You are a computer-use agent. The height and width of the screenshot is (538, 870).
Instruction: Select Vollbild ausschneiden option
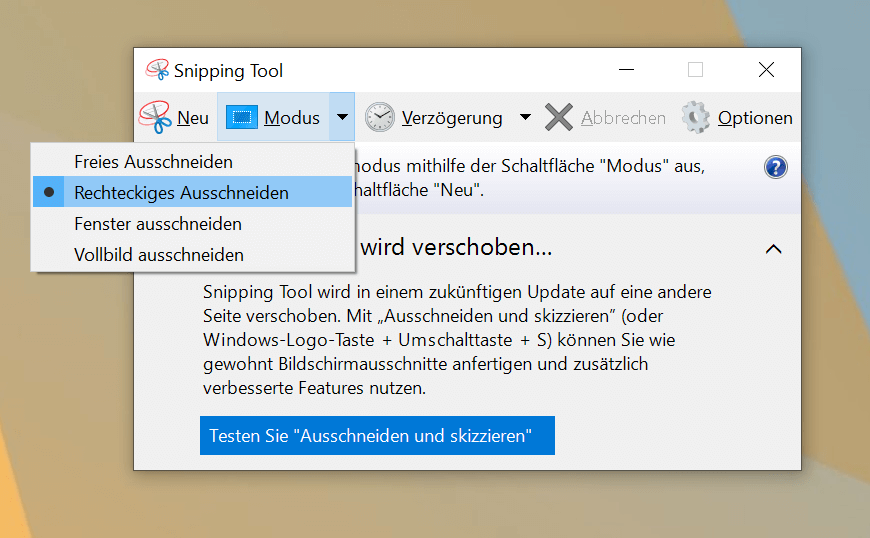[x=193, y=255]
